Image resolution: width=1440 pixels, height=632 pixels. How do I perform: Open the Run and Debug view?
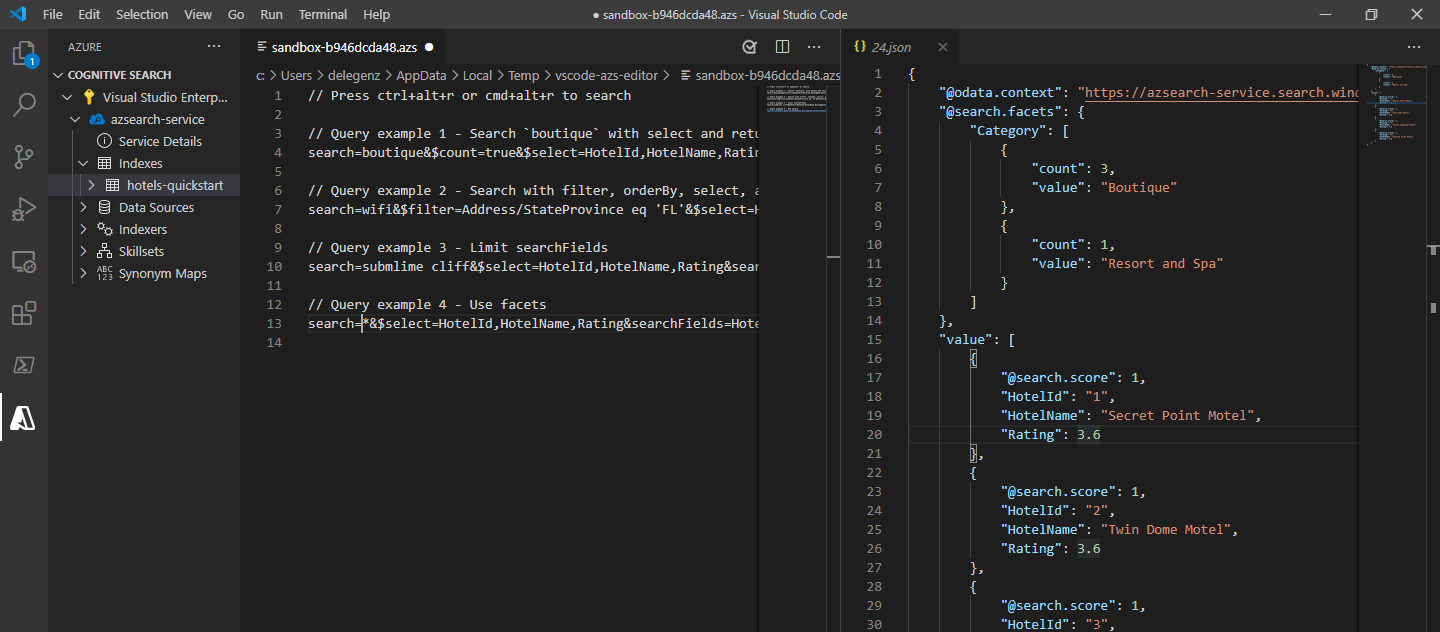click(x=24, y=209)
